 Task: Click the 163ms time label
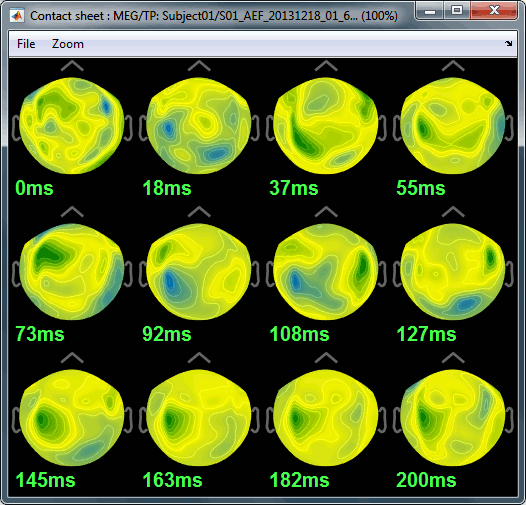[x=172, y=480]
